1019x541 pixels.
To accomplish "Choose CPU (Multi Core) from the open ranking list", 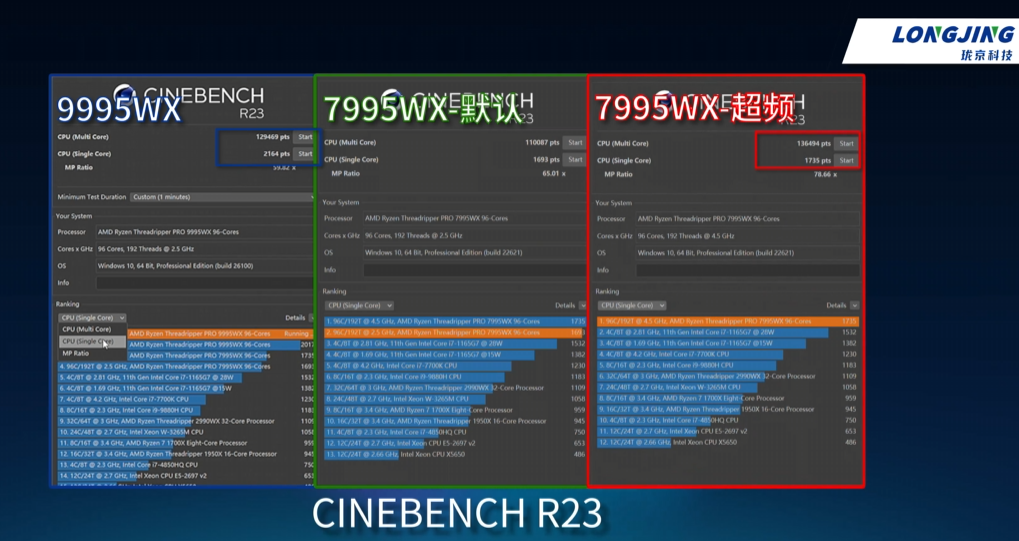I will coord(87,329).
